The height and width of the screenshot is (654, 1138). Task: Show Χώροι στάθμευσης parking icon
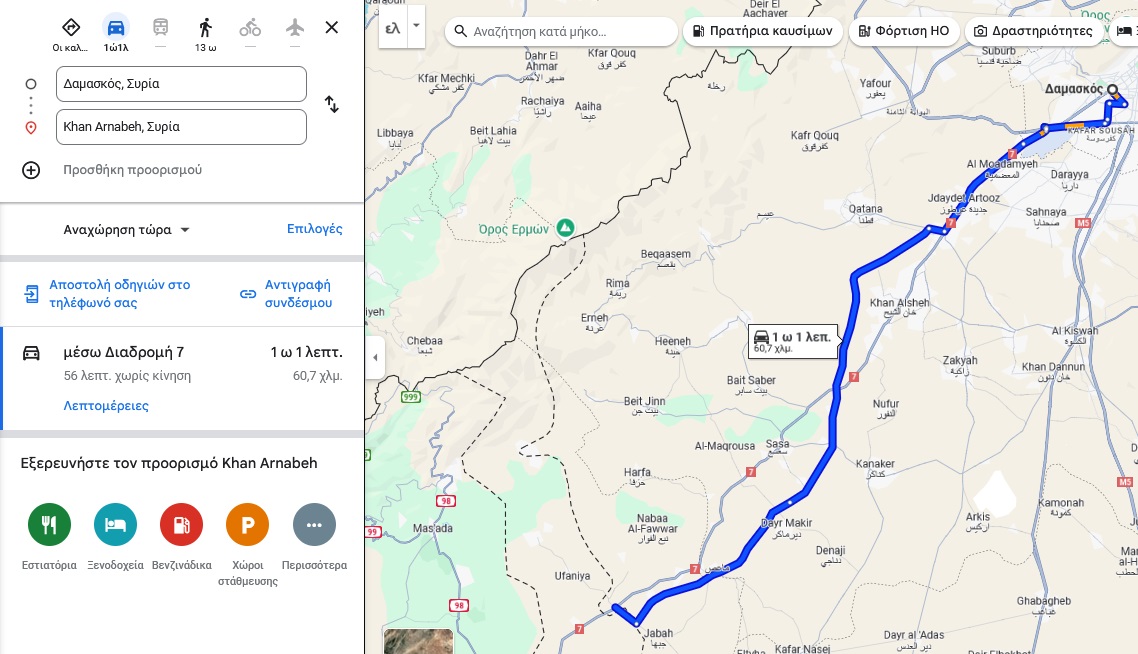(247, 524)
